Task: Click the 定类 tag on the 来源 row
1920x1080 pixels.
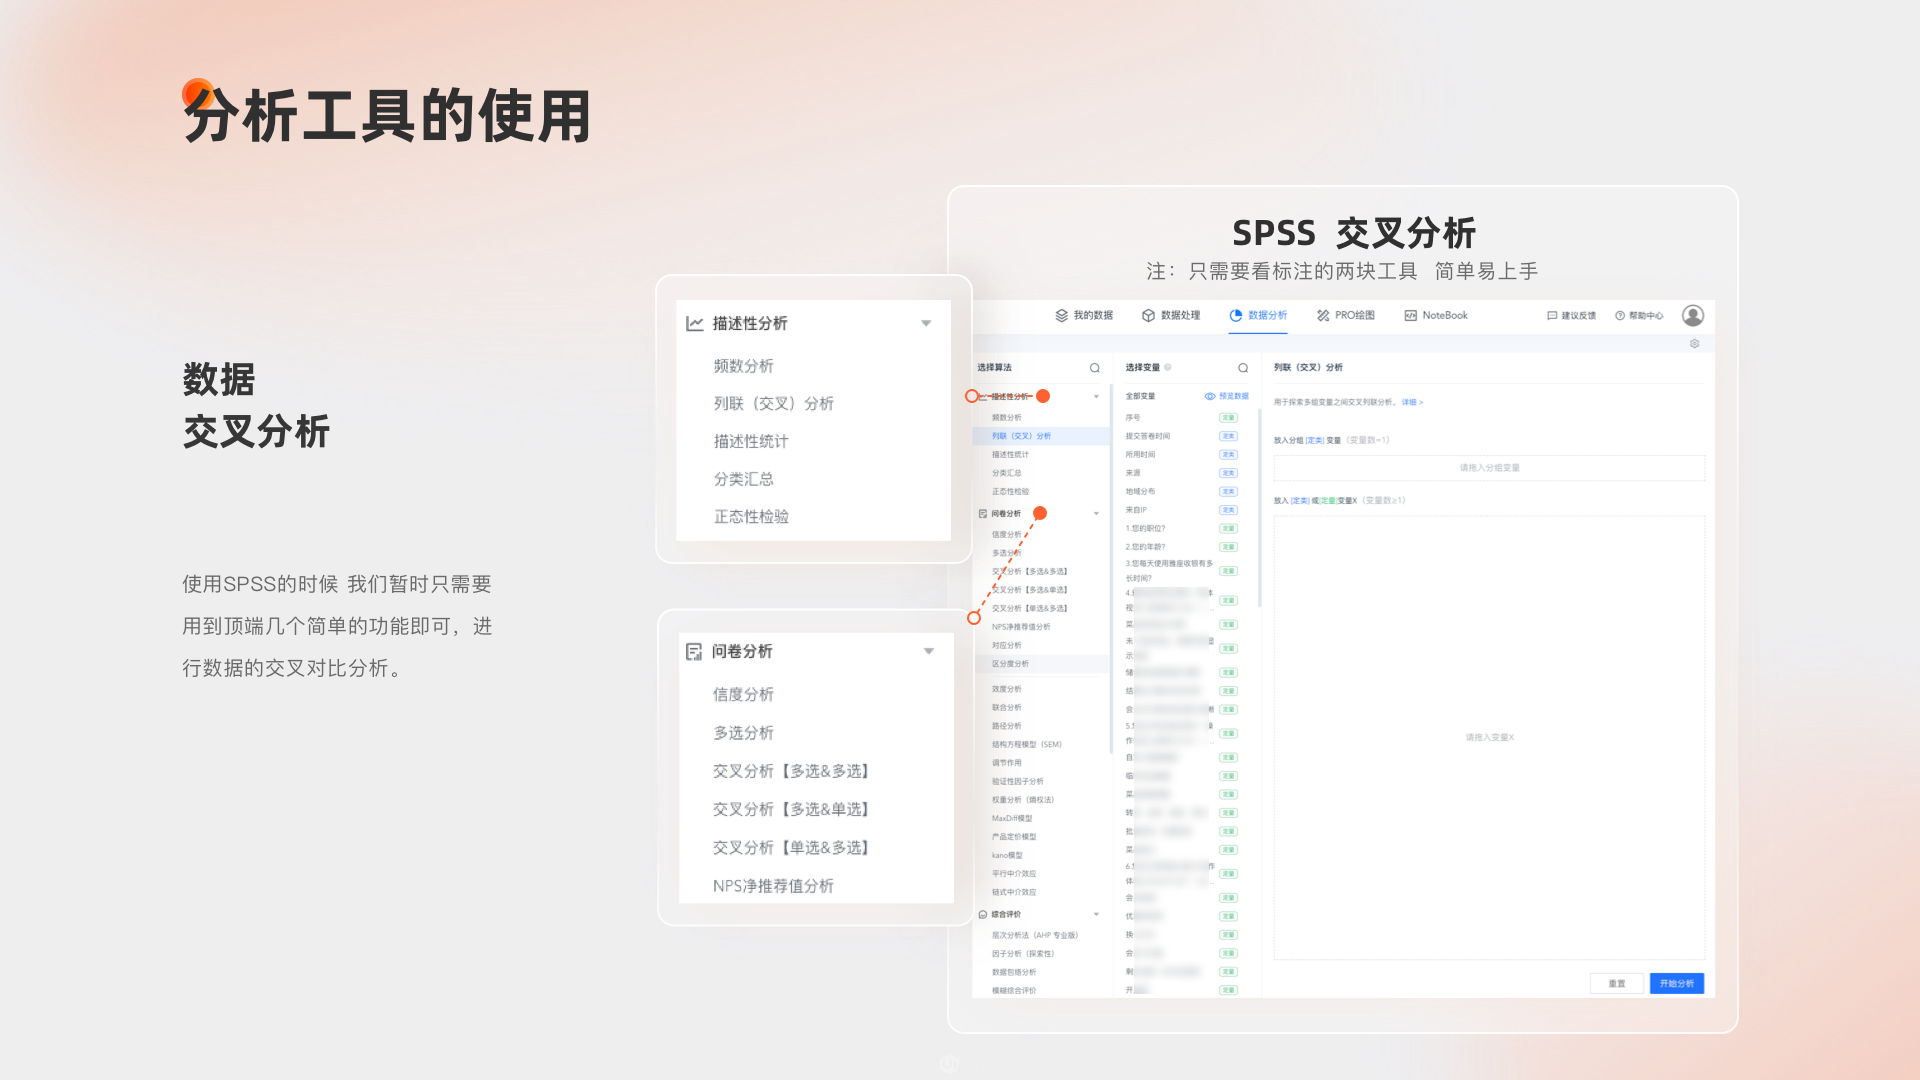Action: (x=1228, y=473)
